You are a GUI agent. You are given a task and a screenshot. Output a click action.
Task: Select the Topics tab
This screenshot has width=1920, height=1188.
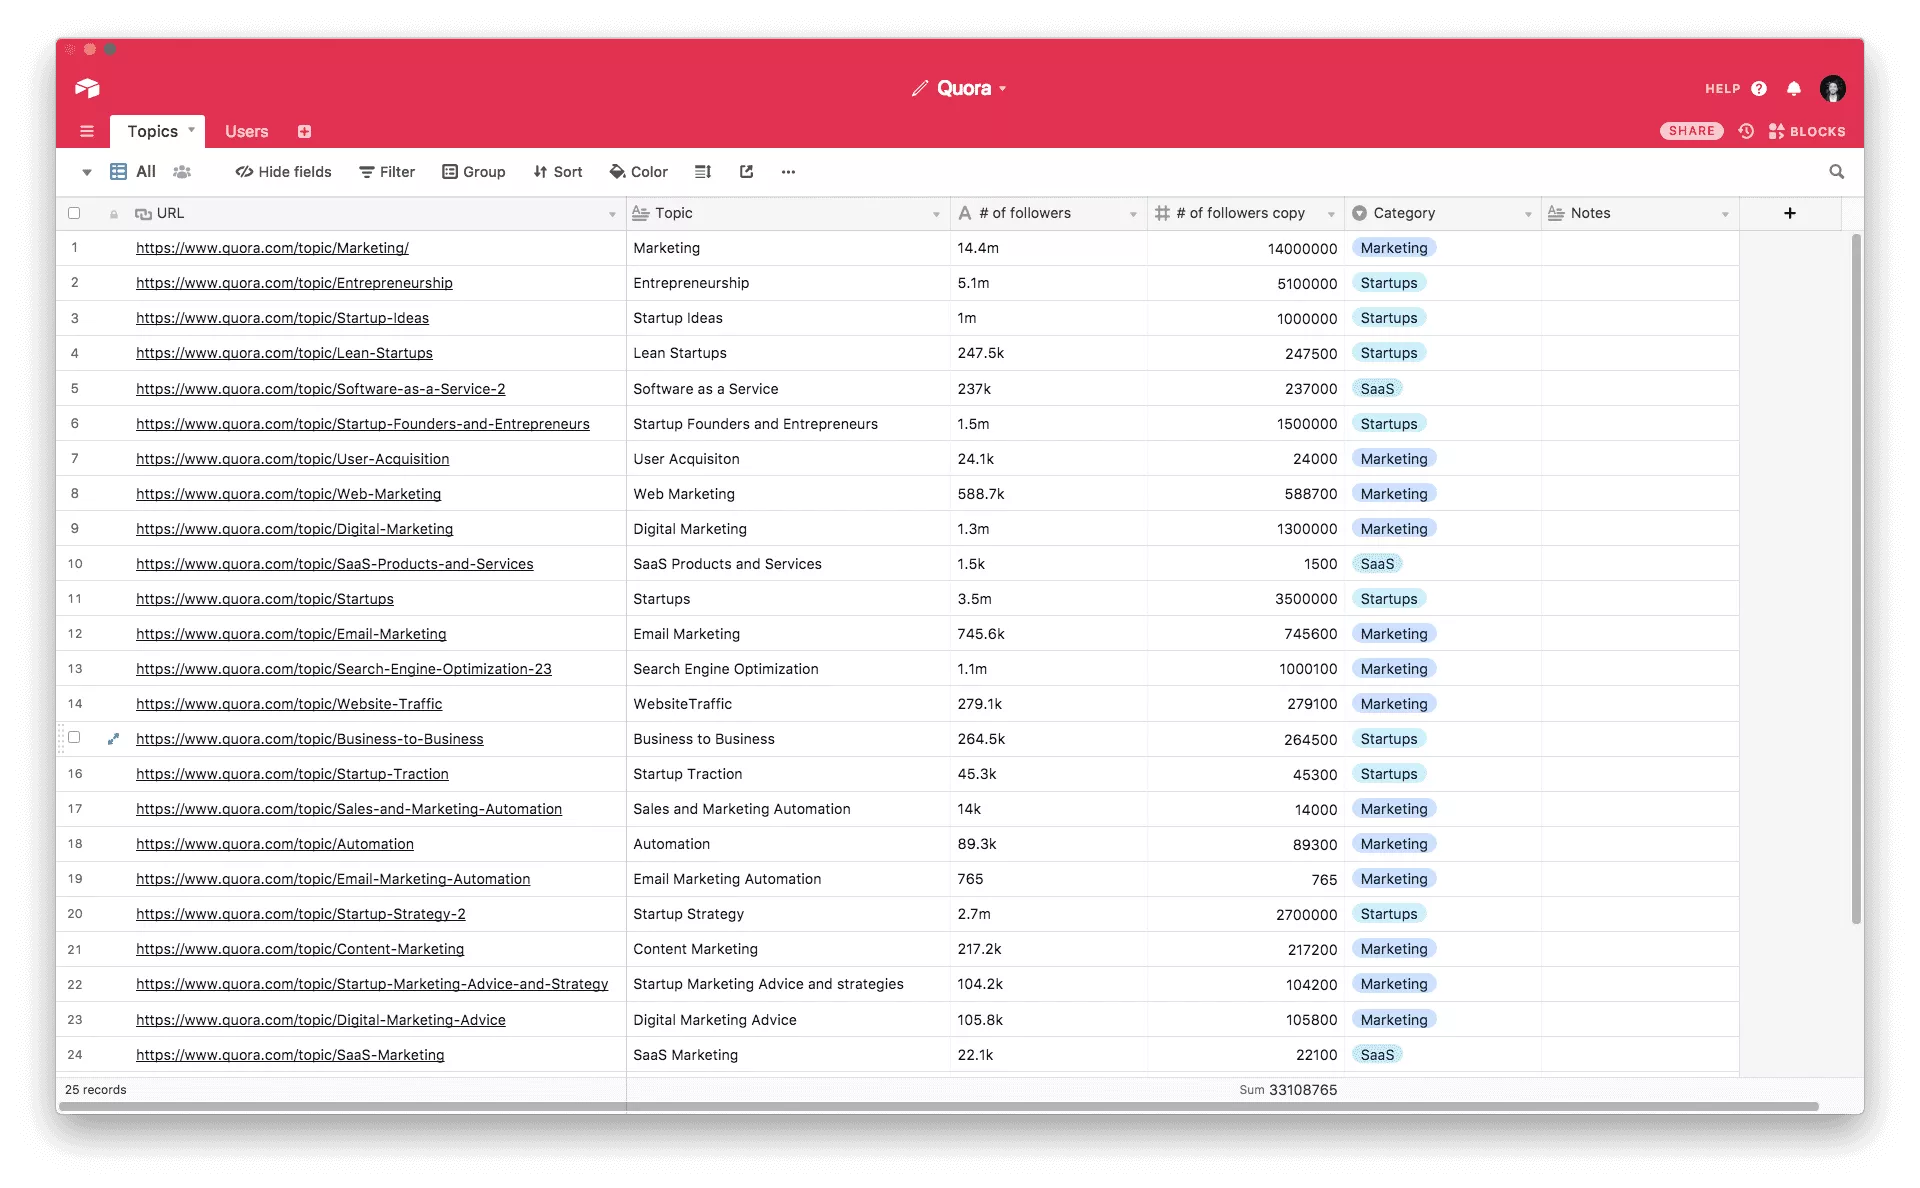[x=155, y=130]
